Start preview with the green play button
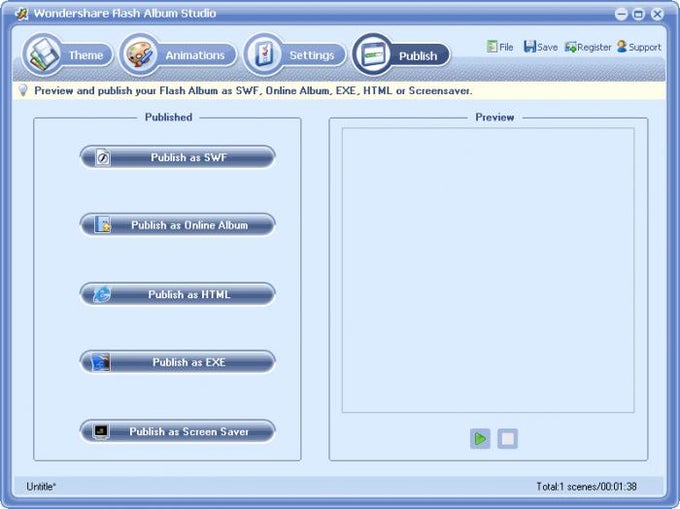680x509 pixels. coord(480,439)
